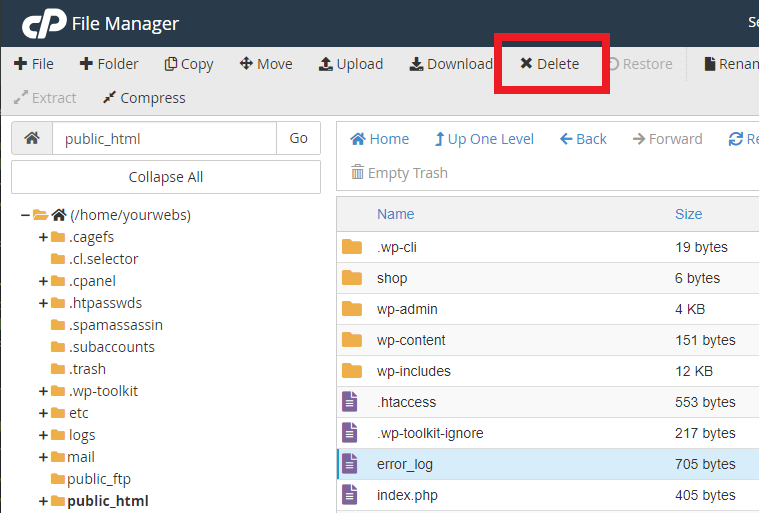
Task: Click the Download toolbar button
Action: [x=451, y=64]
